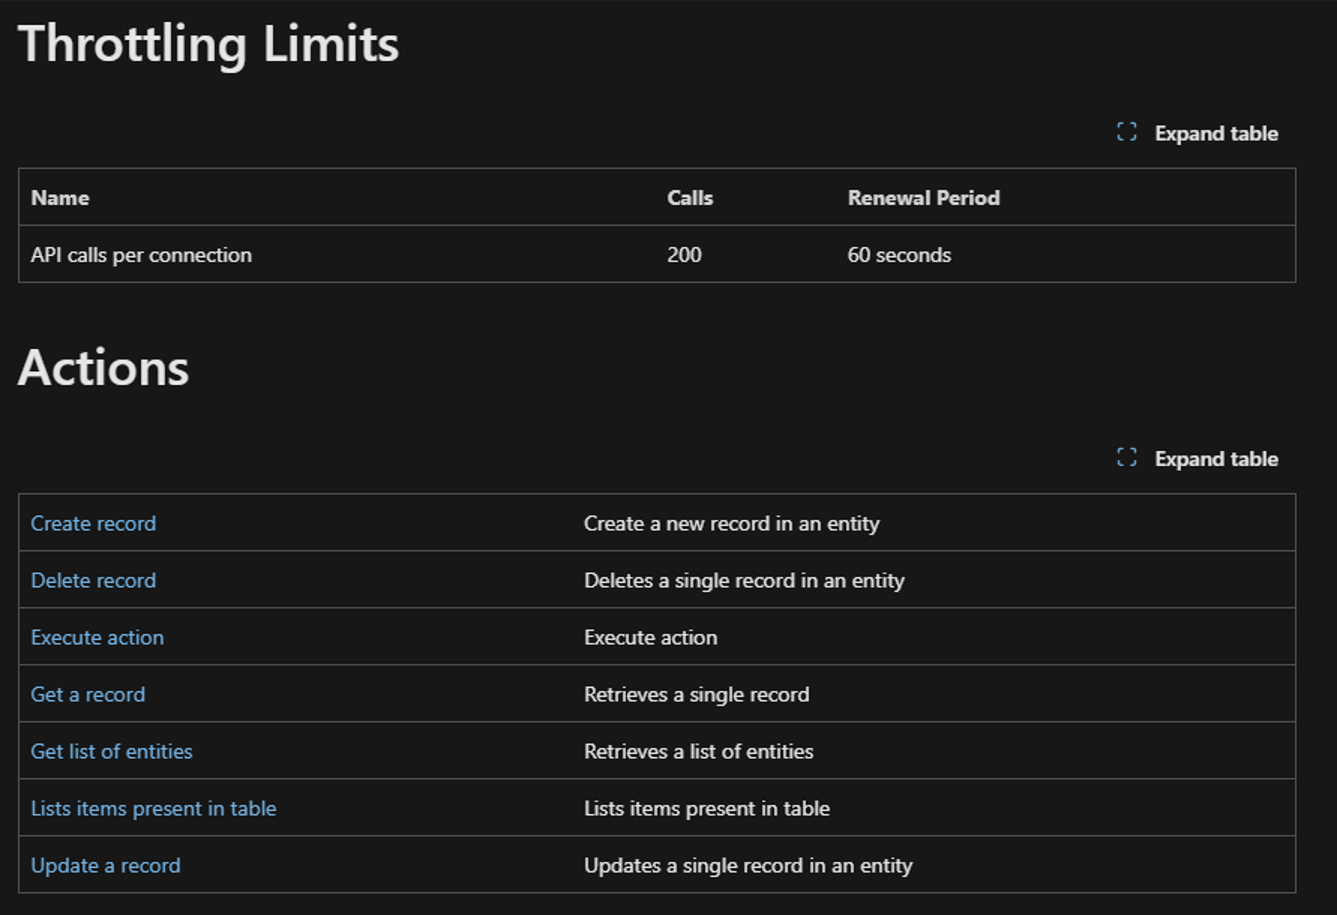This screenshot has height=915, width=1337.
Task: Click the 60 seconds renewal period cell
Action: [x=899, y=254]
